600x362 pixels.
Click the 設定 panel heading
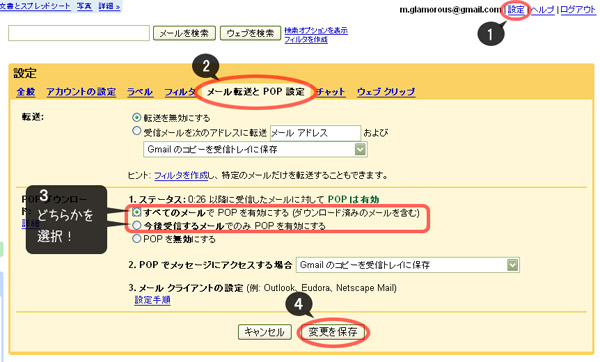(x=25, y=73)
